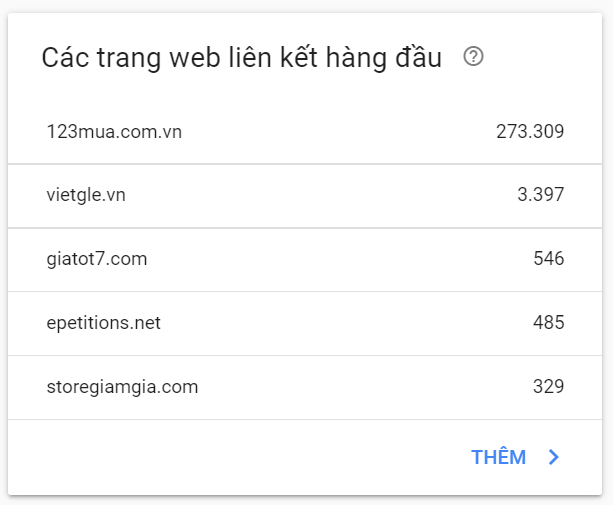Click the 546 count for giatot7.com
Screen dimensions: 613x505
tap(549, 258)
